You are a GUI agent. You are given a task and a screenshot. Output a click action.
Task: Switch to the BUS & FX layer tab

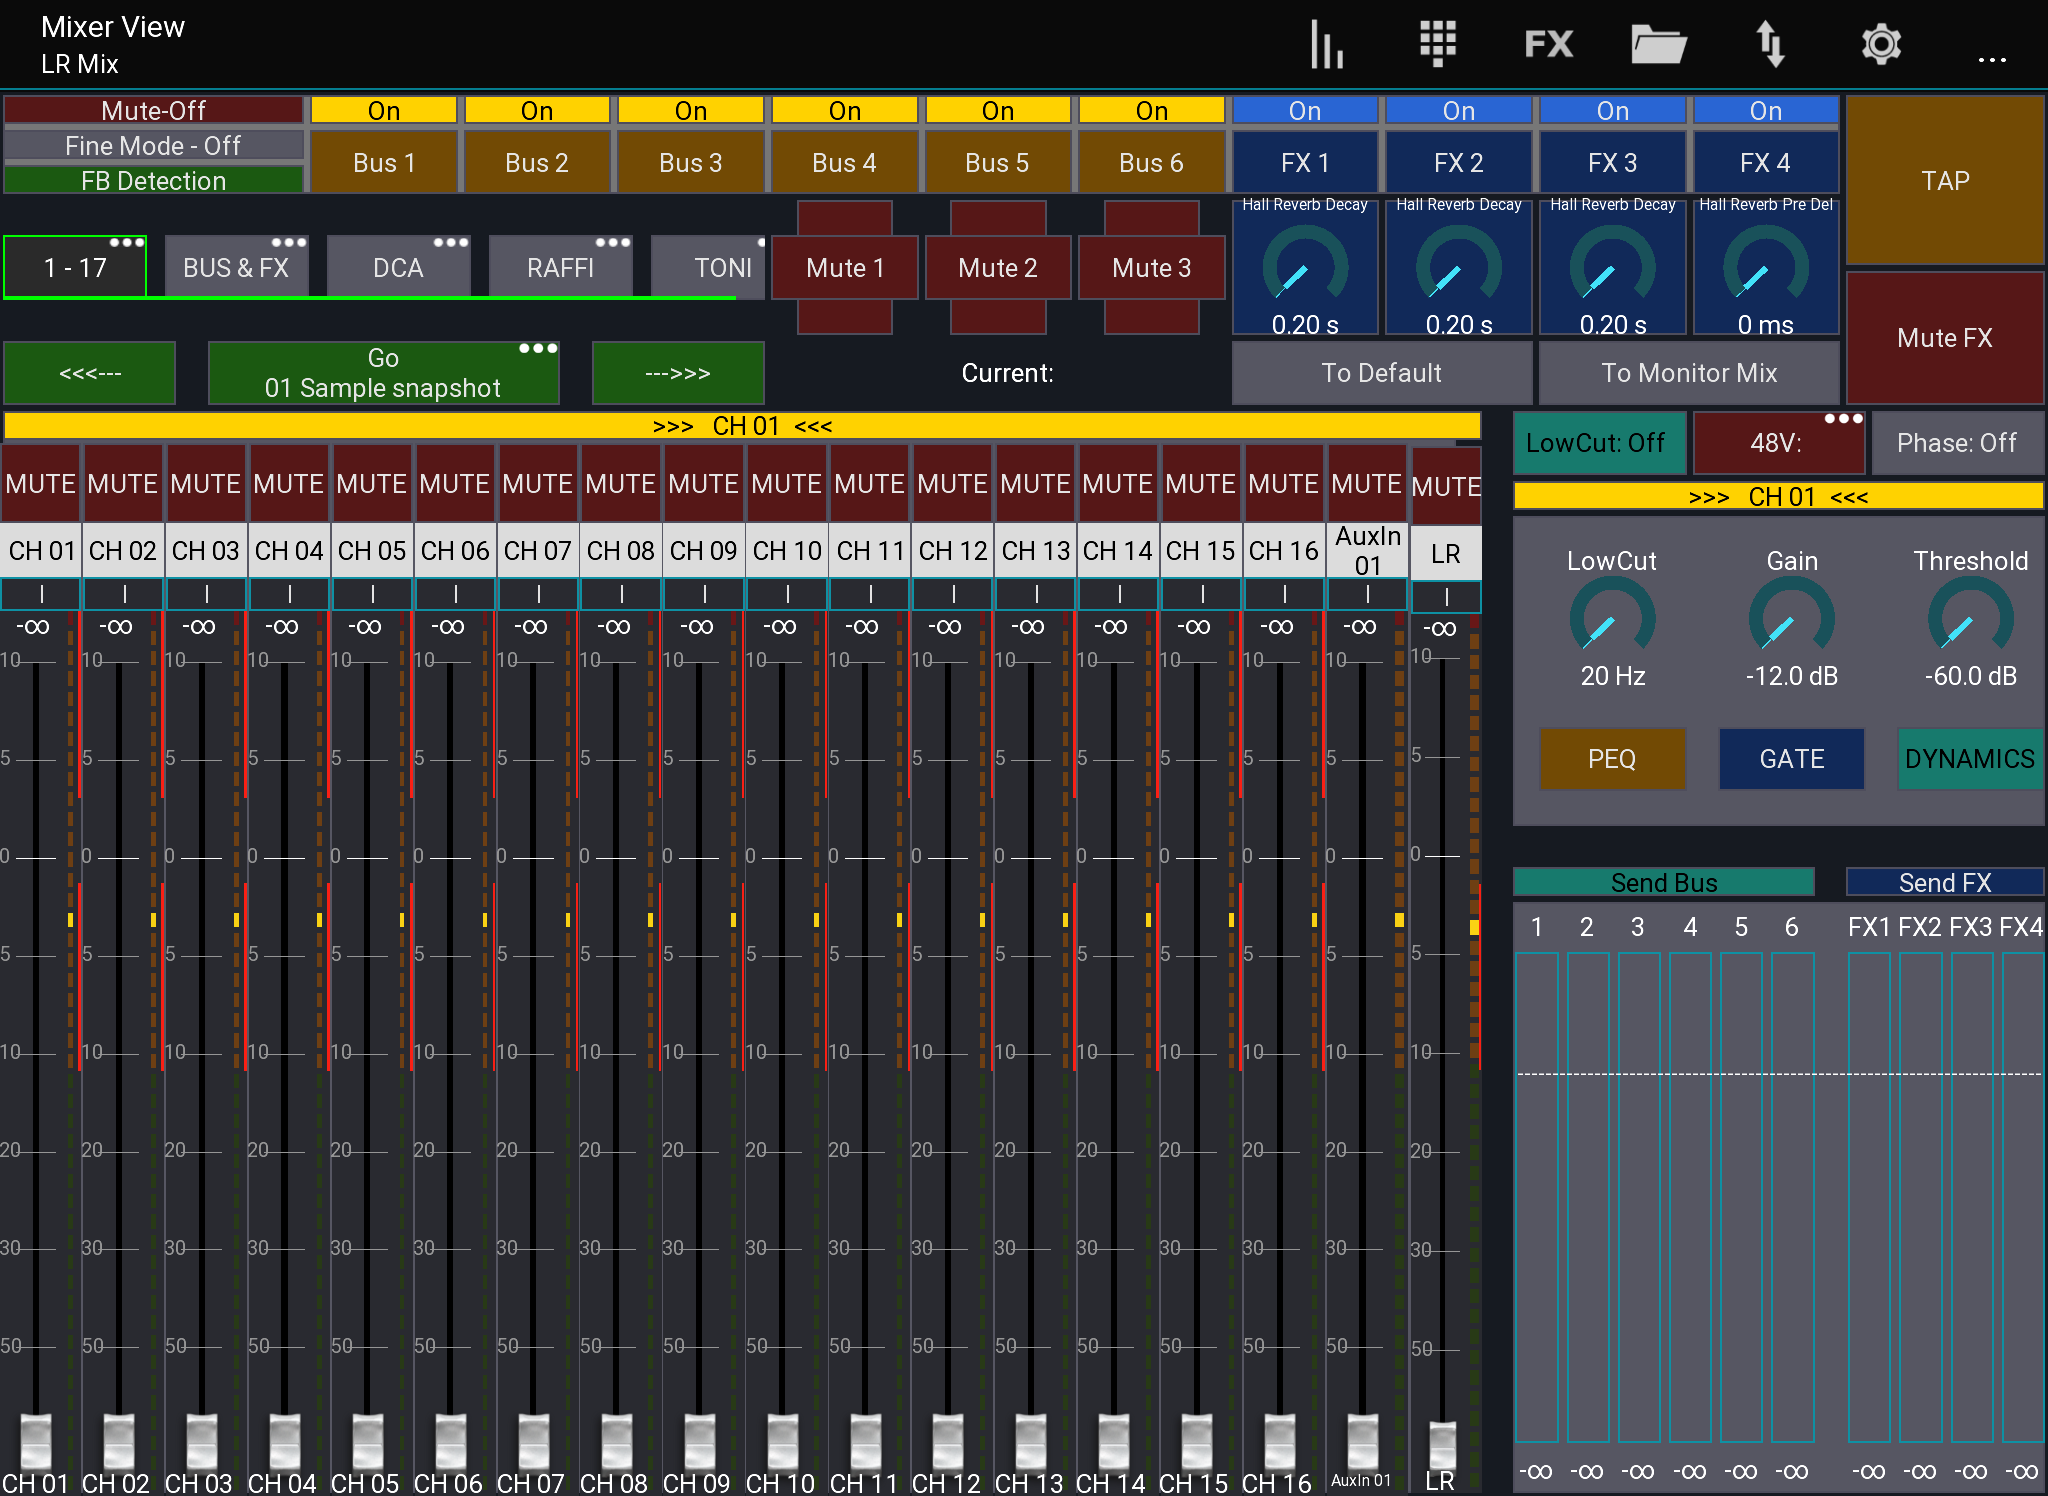click(x=236, y=267)
